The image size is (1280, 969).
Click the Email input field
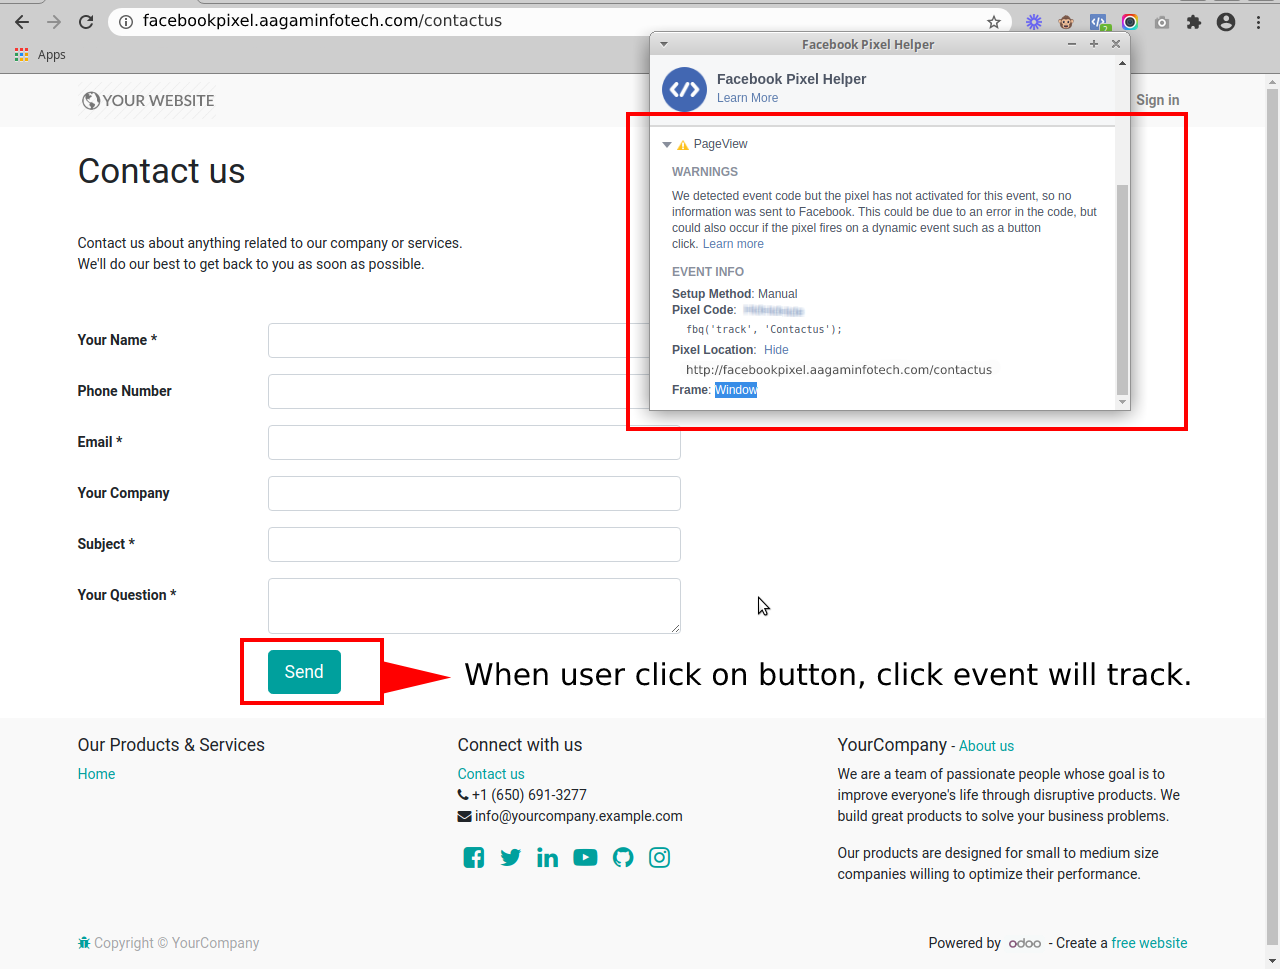click(x=474, y=443)
